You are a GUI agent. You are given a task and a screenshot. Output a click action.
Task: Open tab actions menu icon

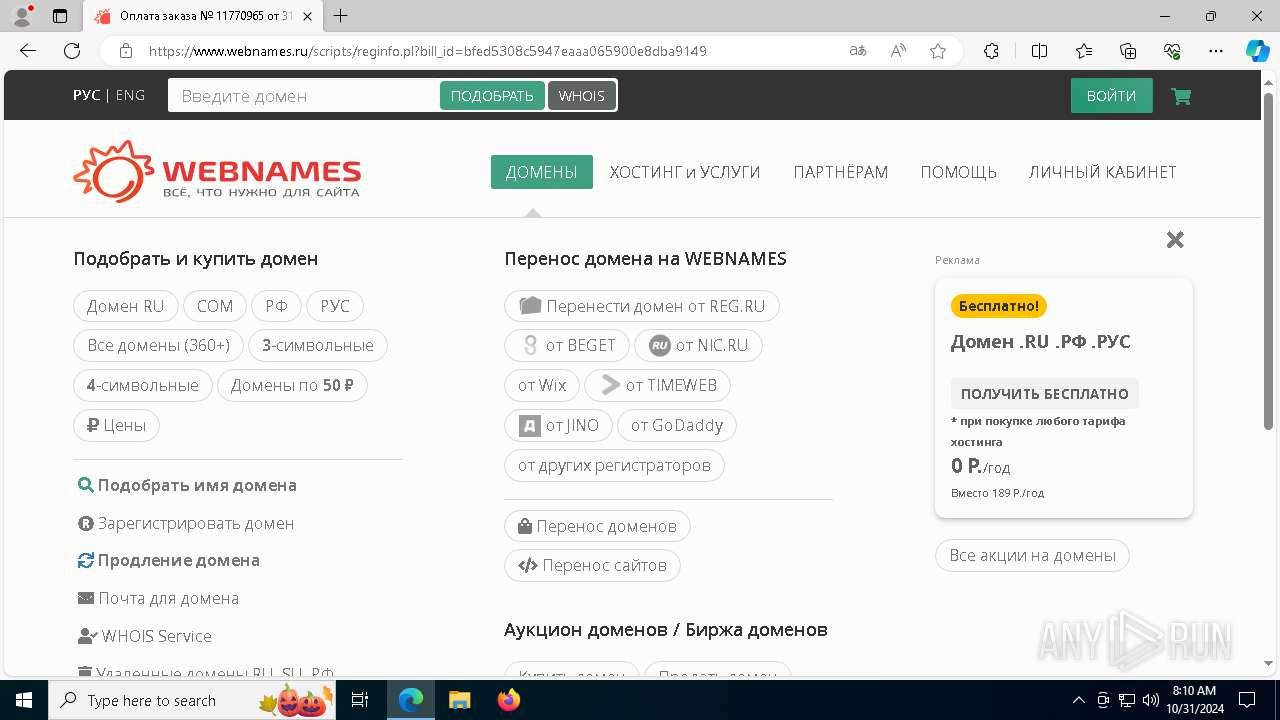coord(60,16)
